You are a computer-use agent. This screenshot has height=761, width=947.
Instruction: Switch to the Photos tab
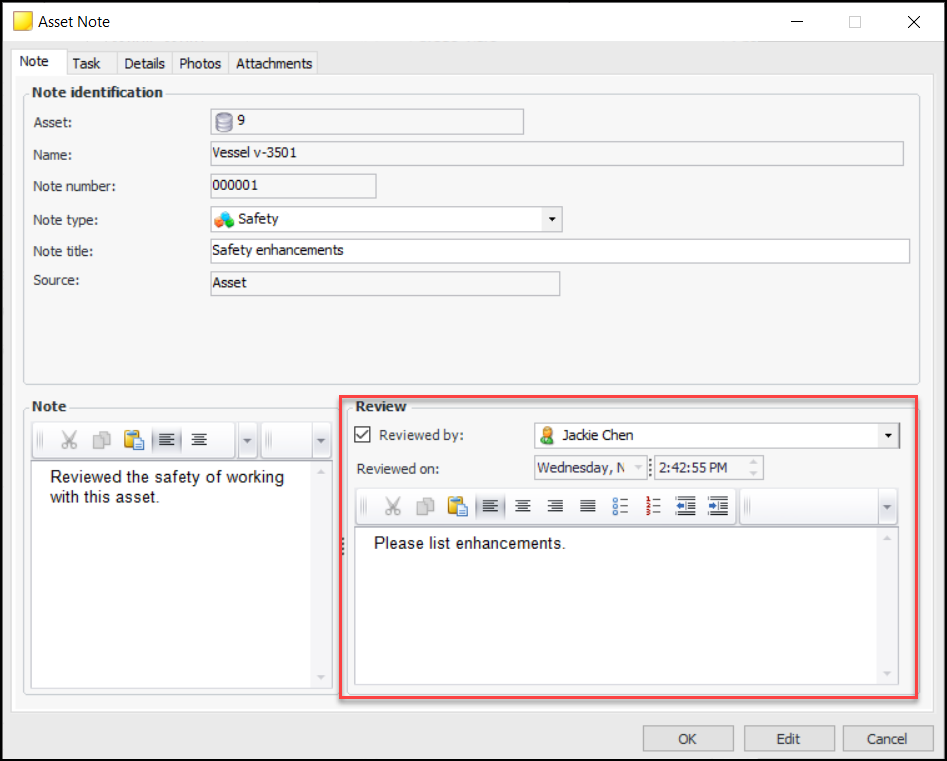tap(200, 63)
